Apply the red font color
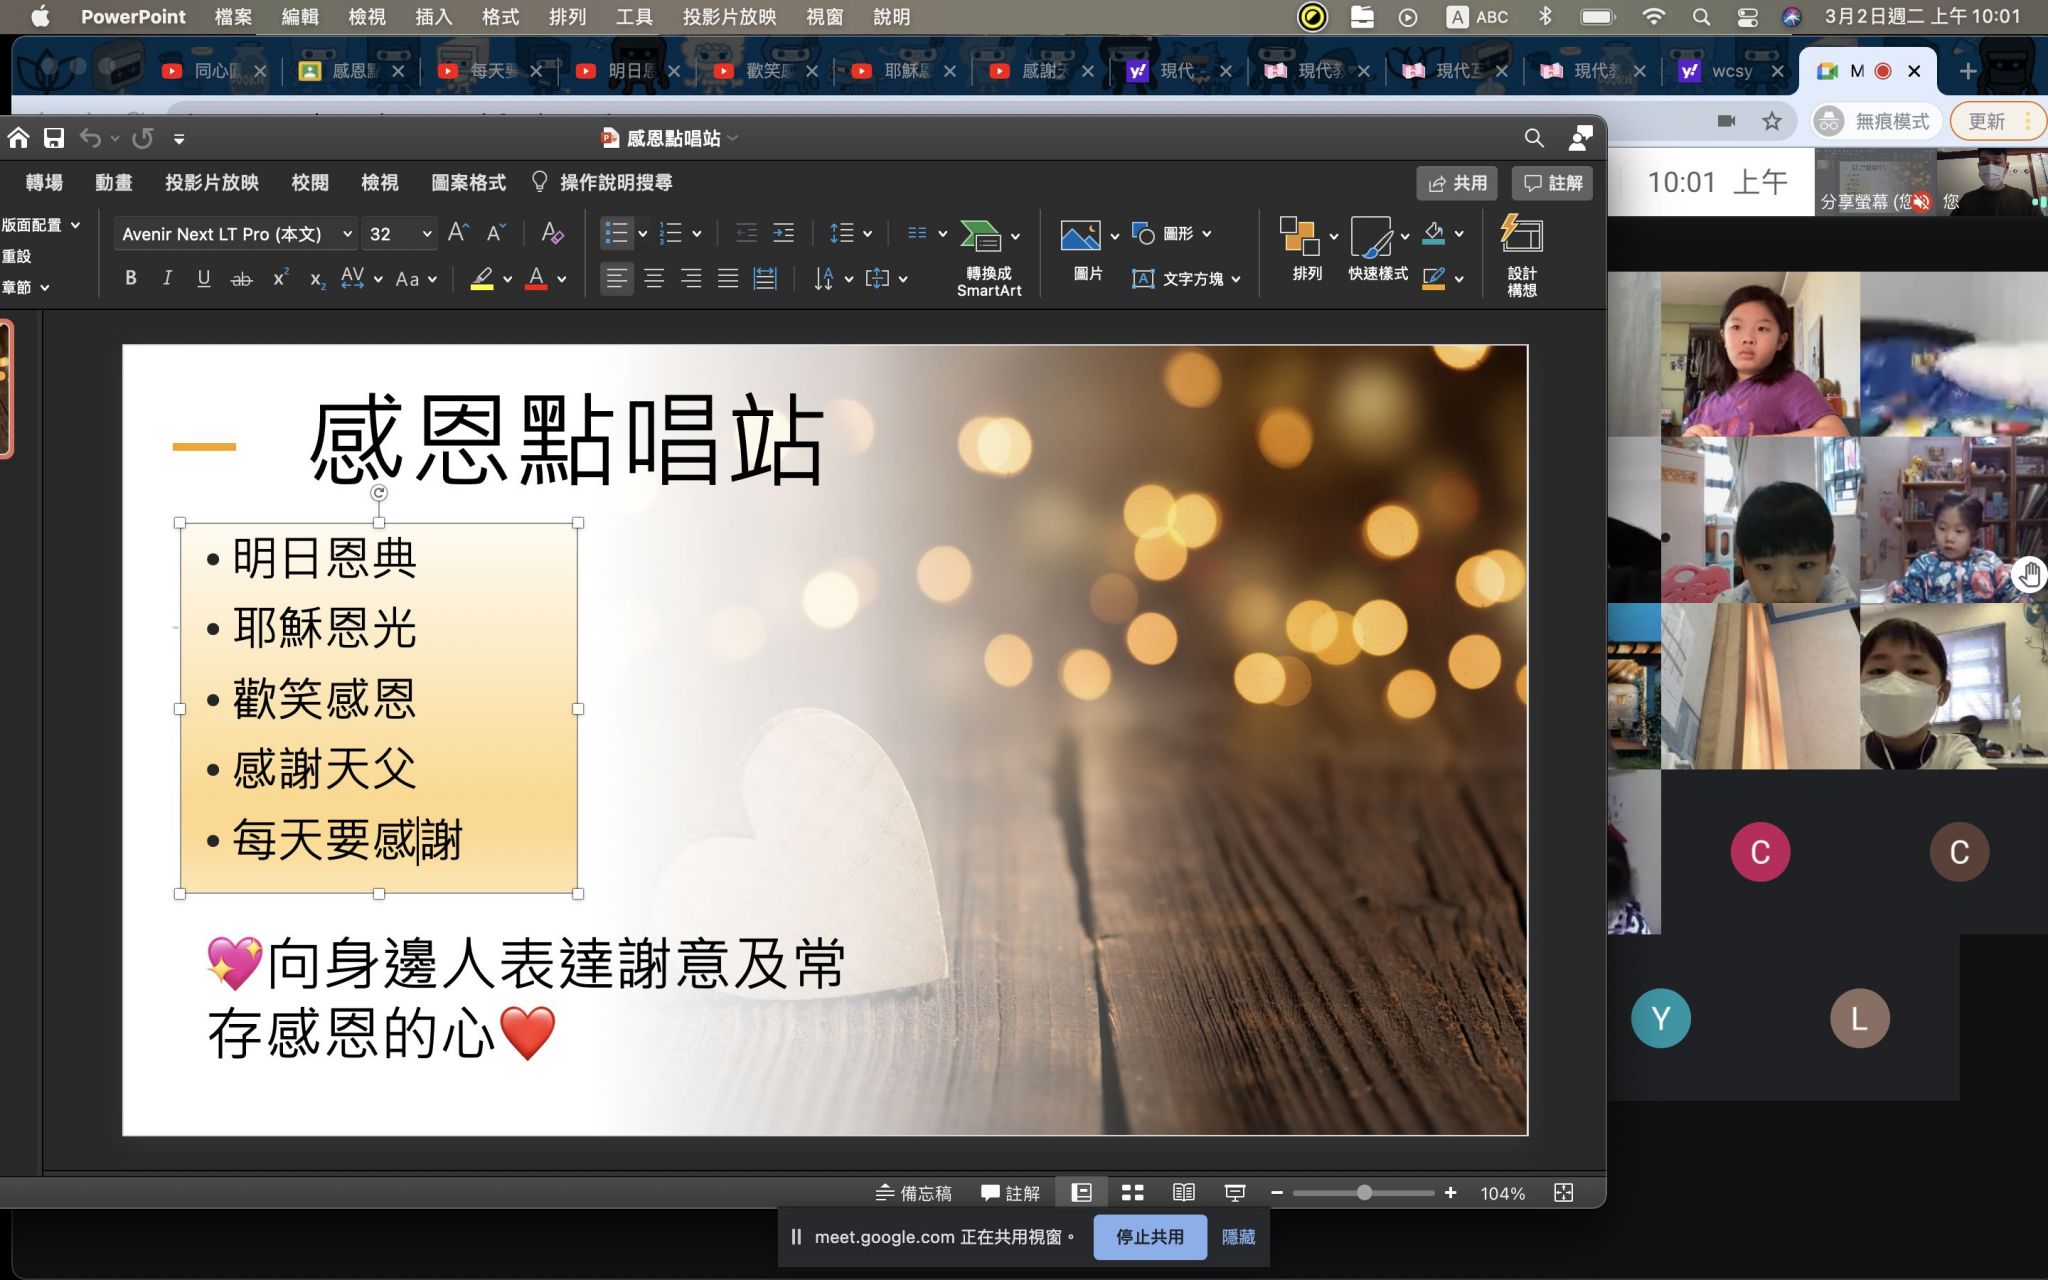This screenshot has width=2048, height=1280. pos(536,279)
